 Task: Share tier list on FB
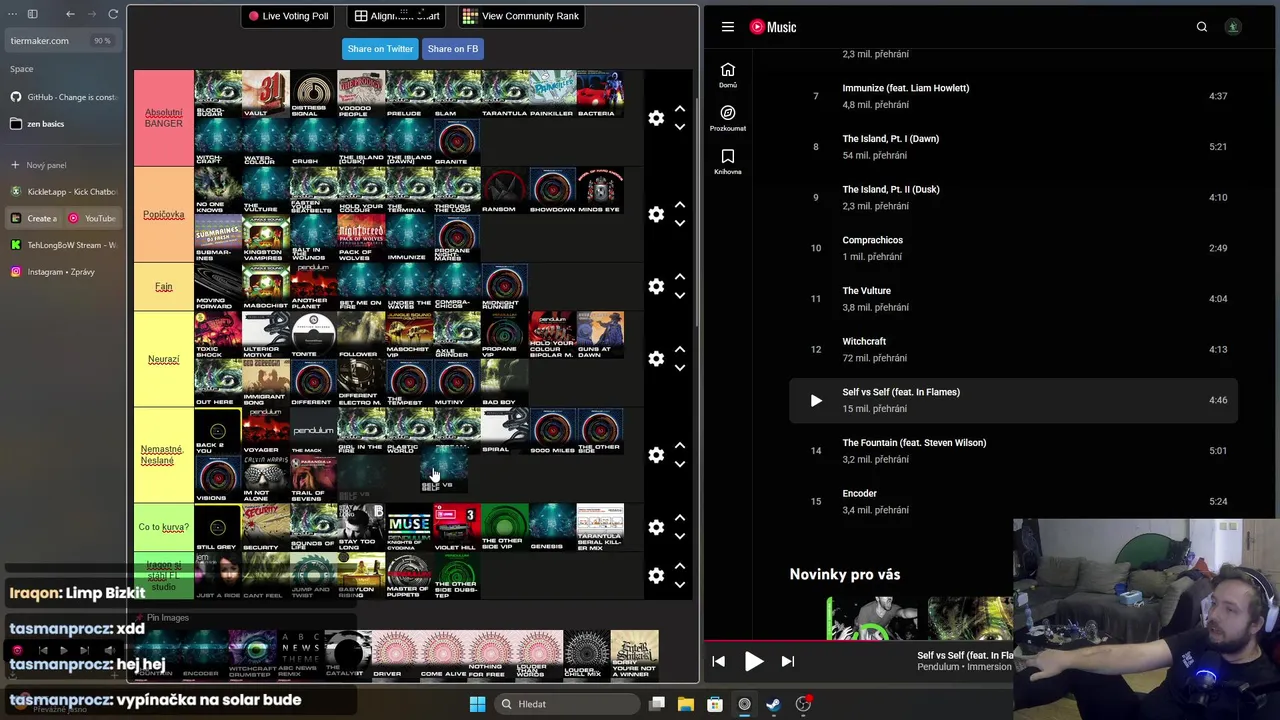[x=453, y=49]
